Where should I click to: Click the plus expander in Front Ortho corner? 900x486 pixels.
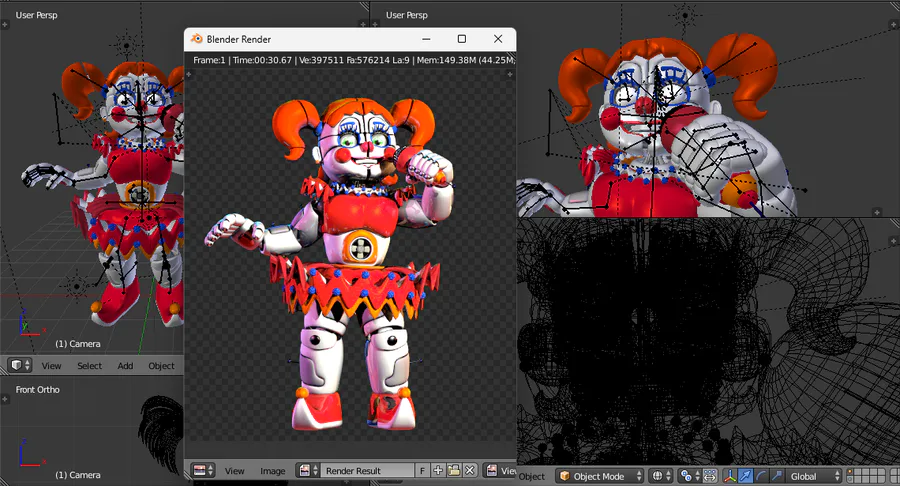[5, 399]
